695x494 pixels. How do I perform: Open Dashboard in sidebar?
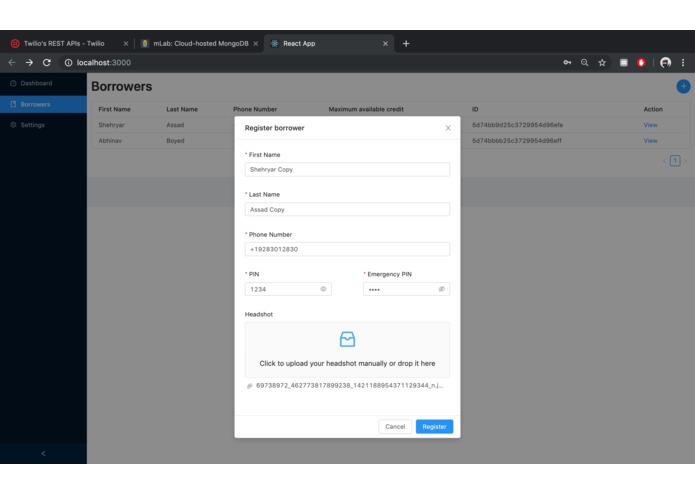[x=43, y=83]
